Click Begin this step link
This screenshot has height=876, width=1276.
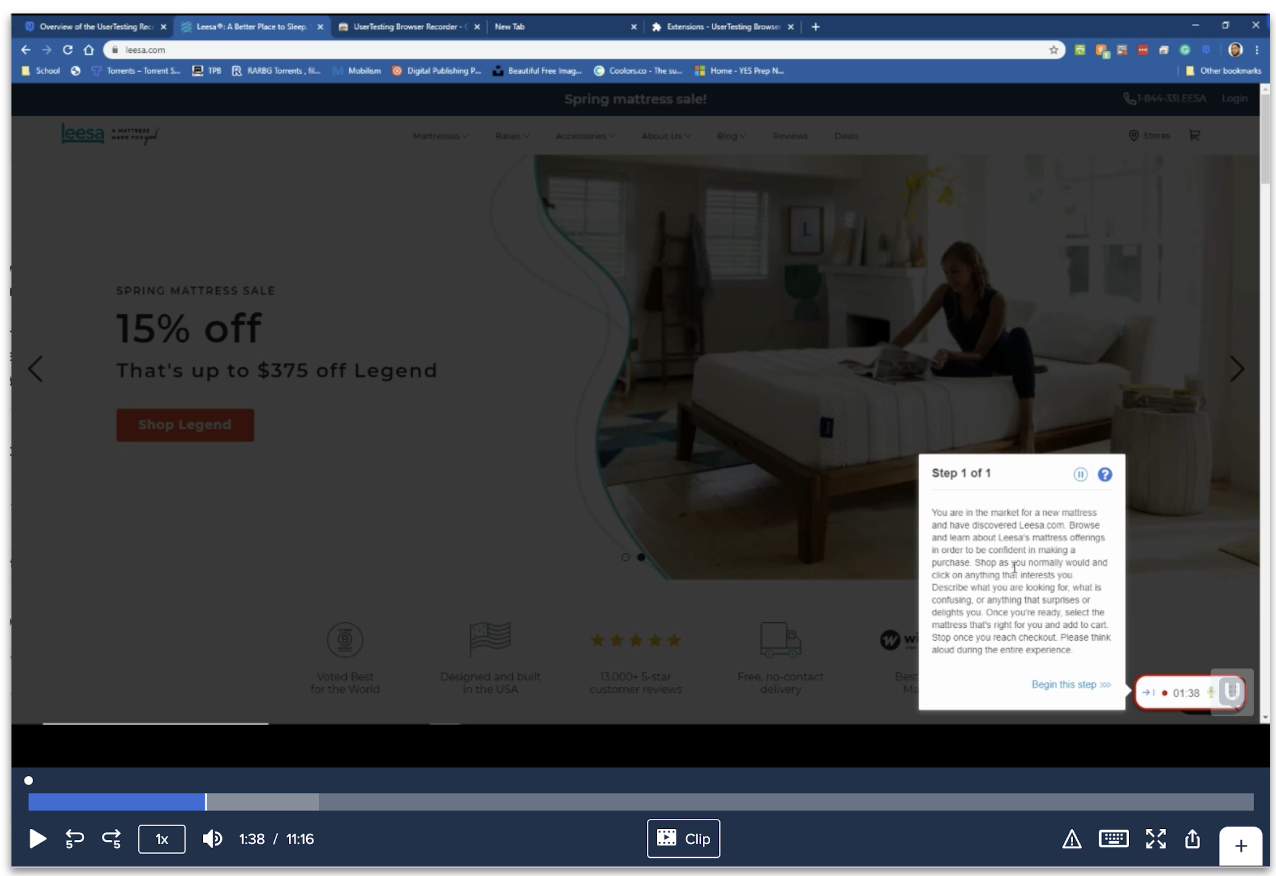(x=1071, y=685)
